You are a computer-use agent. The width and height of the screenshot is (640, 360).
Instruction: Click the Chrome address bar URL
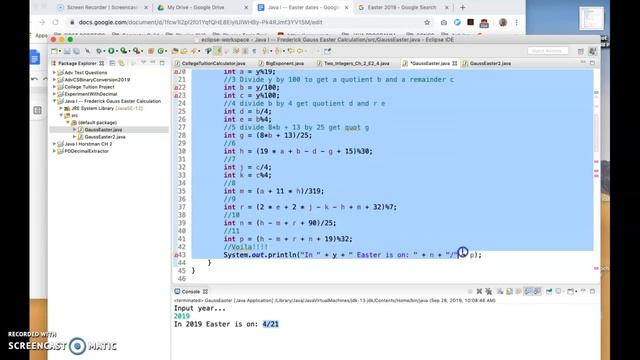click(200, 22)
